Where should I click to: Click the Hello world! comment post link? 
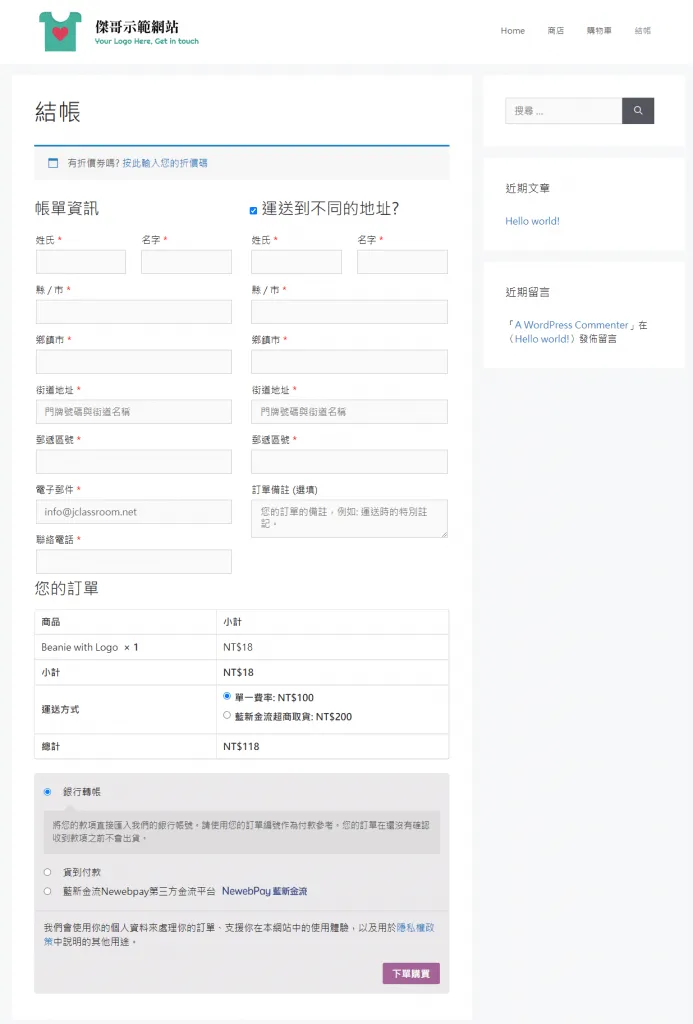coord(542,339)
